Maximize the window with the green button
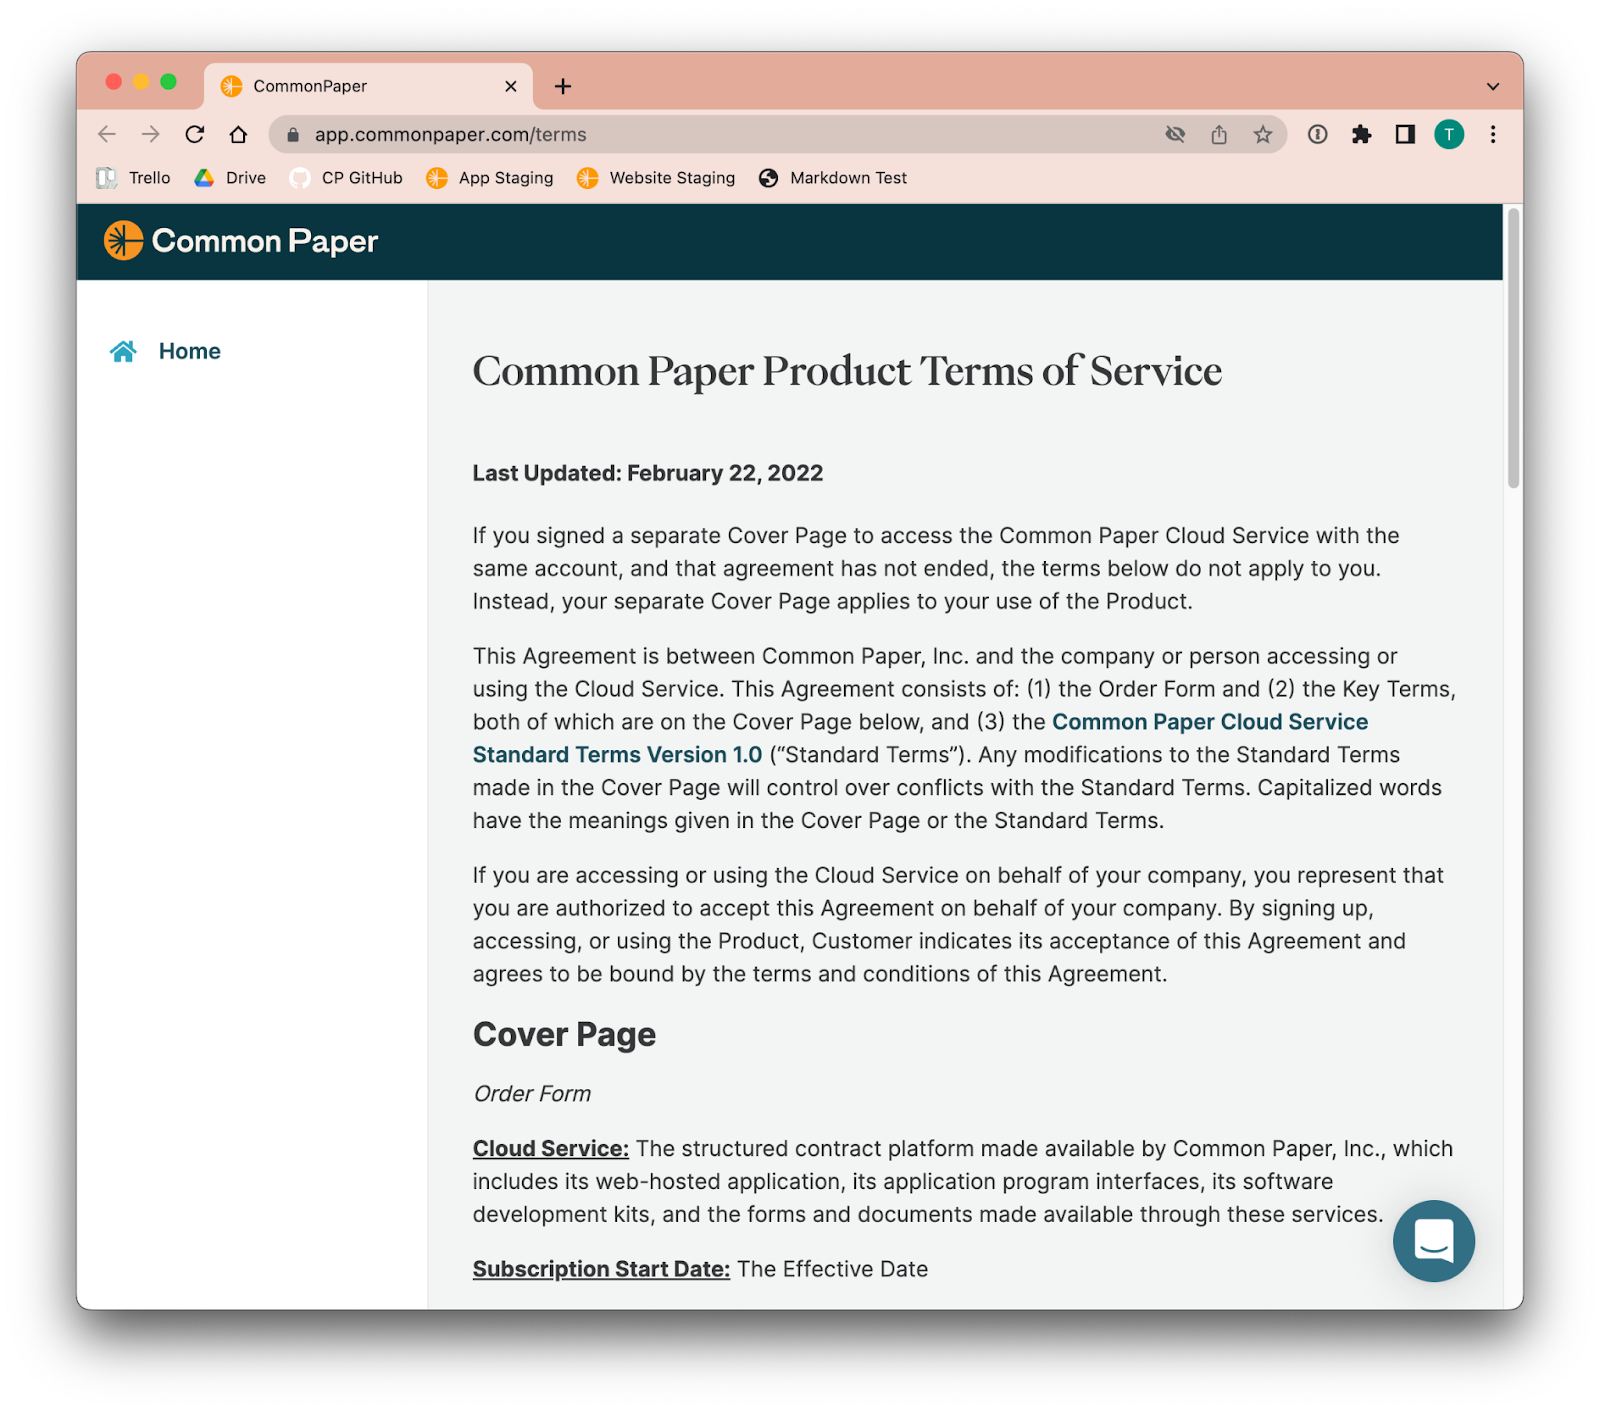 tap(168, 82)
